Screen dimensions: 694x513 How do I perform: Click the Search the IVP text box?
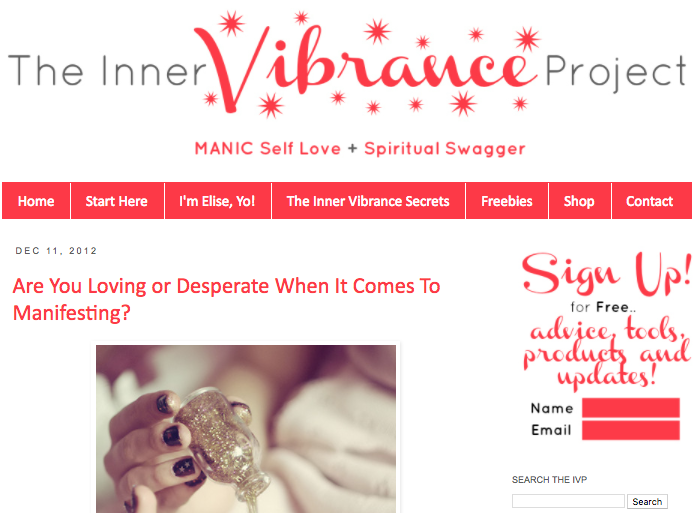point(568,501)
